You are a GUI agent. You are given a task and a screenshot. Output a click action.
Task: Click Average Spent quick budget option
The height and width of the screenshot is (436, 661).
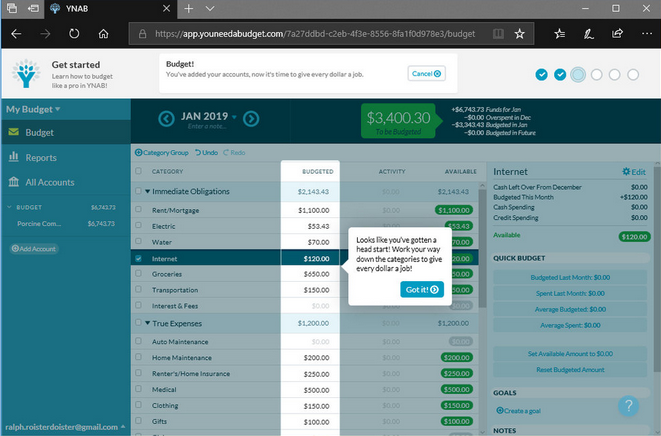(x=570, y=325)
